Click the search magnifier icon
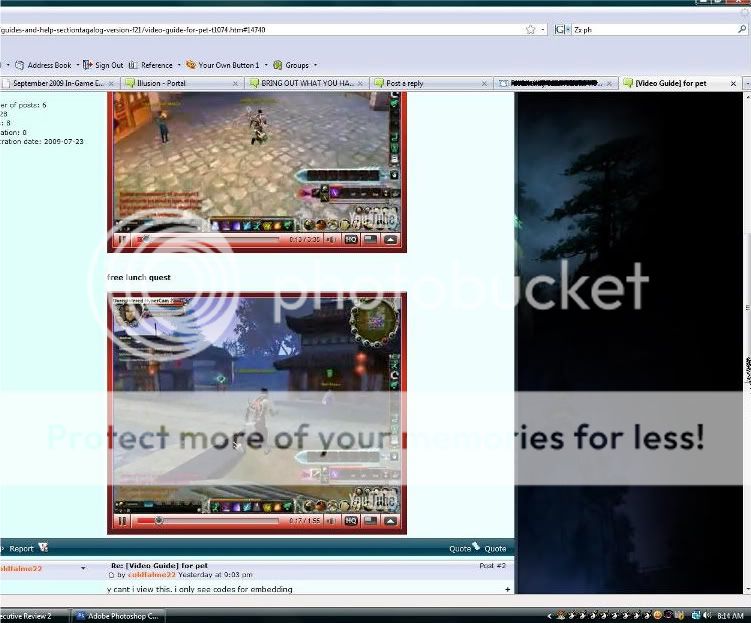 pos(741,30)
